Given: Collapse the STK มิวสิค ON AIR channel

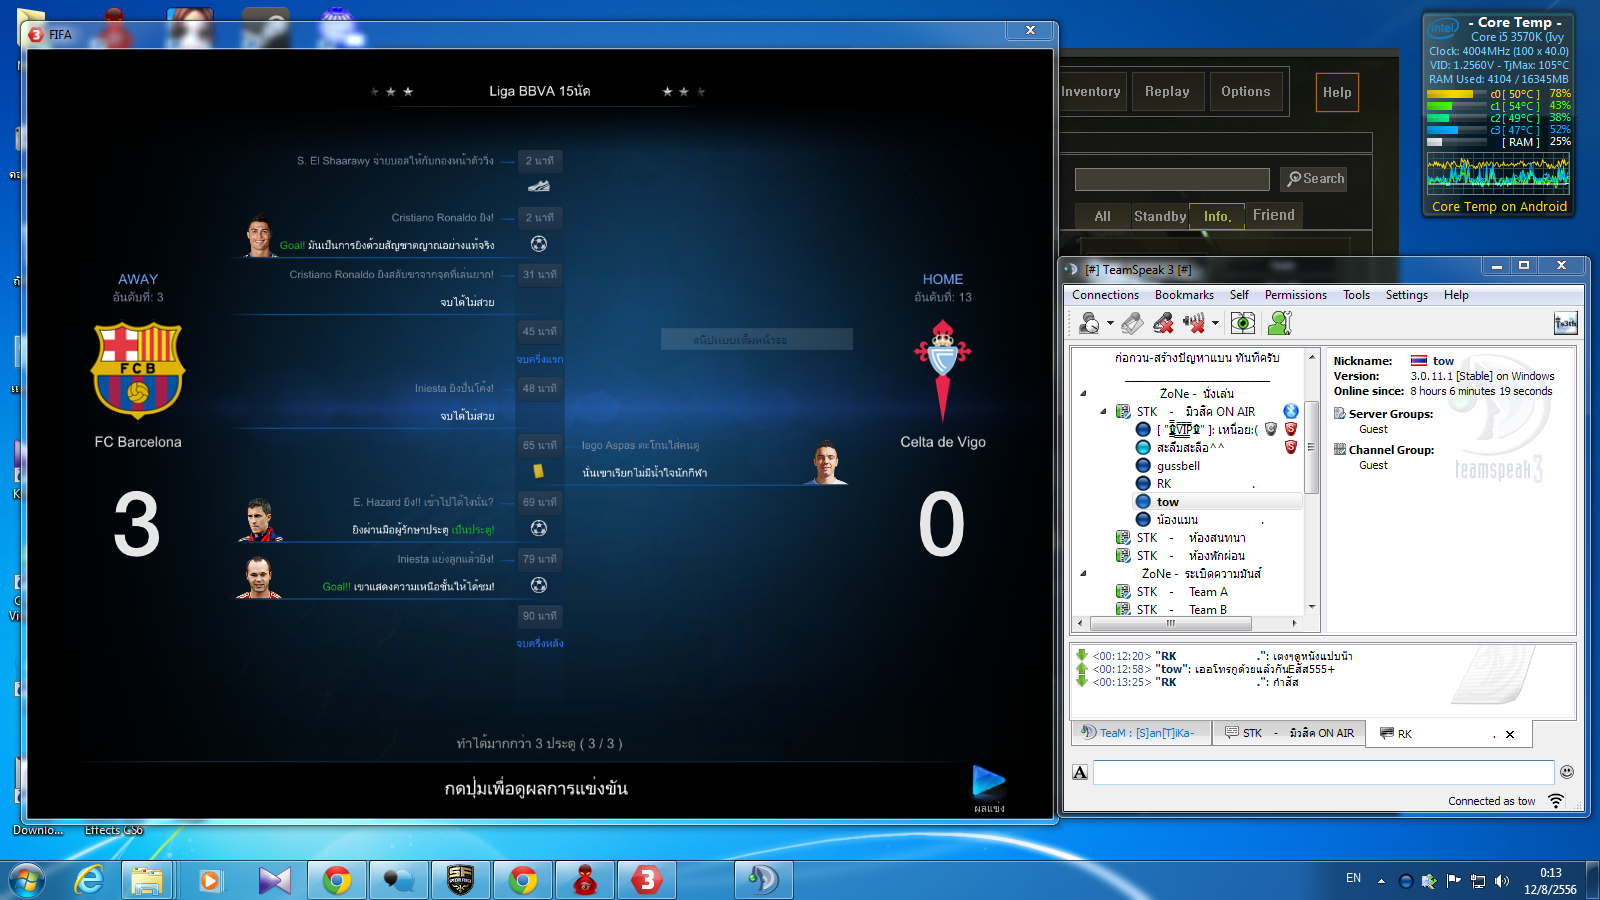Looking at the screenshot, I should pos(1103,411).
